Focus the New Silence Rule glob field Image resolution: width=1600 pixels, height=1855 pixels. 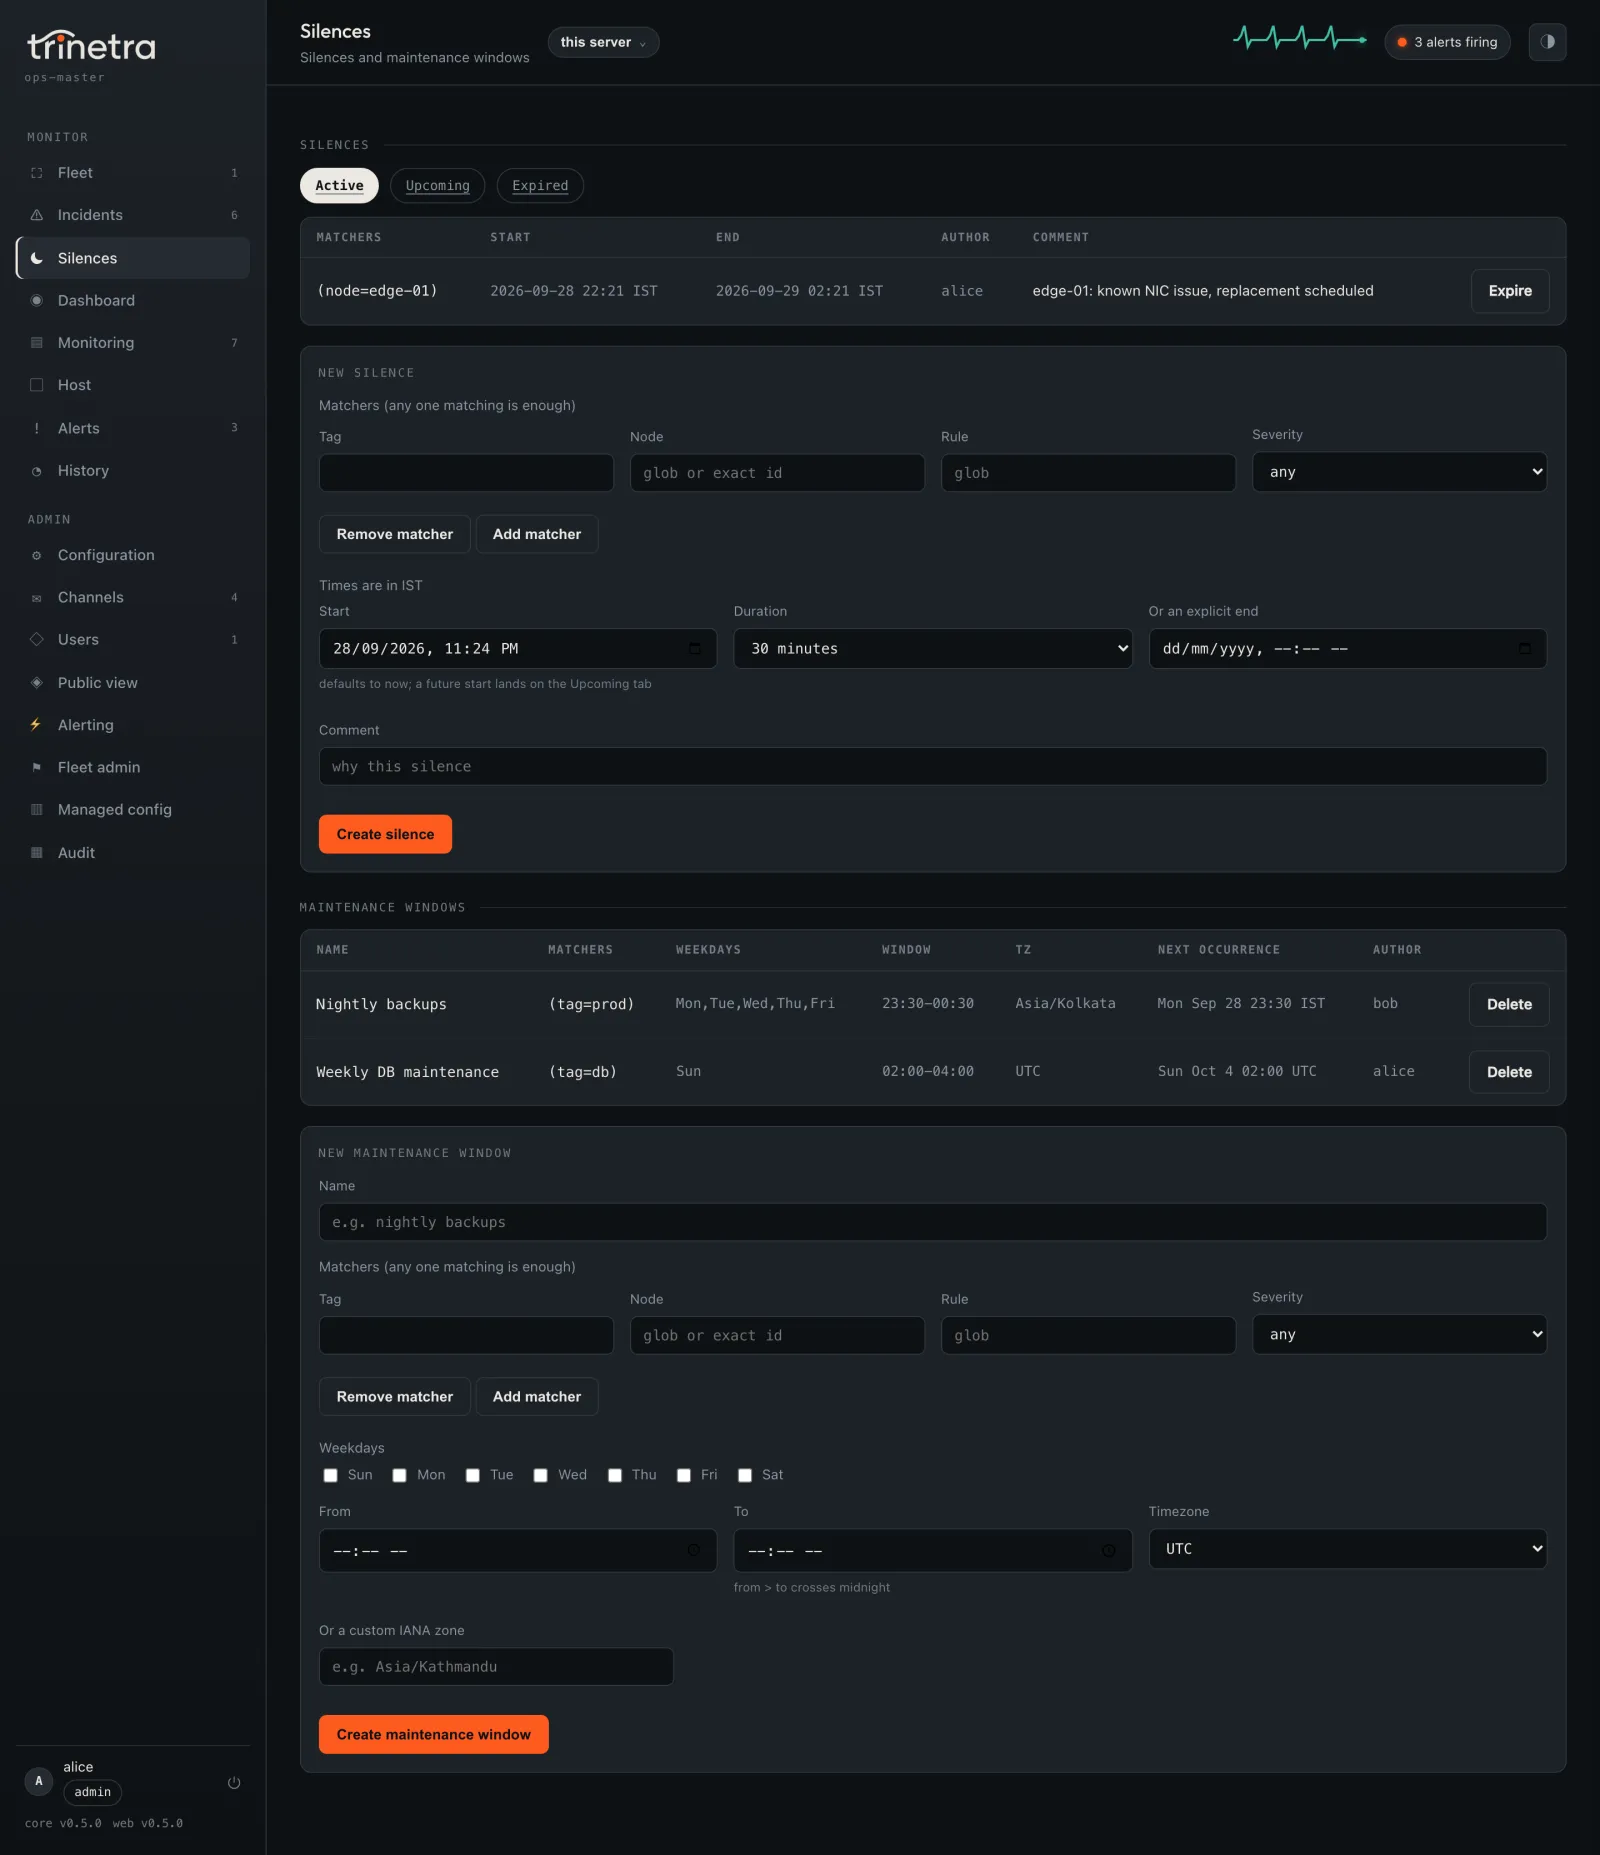tap(1088, 473)
